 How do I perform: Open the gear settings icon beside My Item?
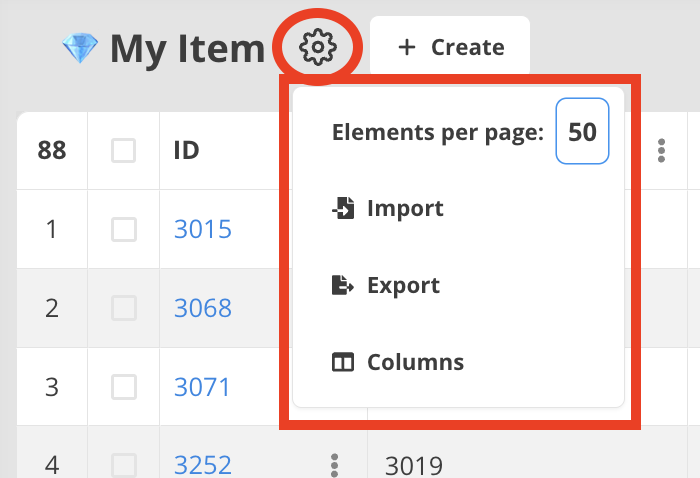point(317,47)
